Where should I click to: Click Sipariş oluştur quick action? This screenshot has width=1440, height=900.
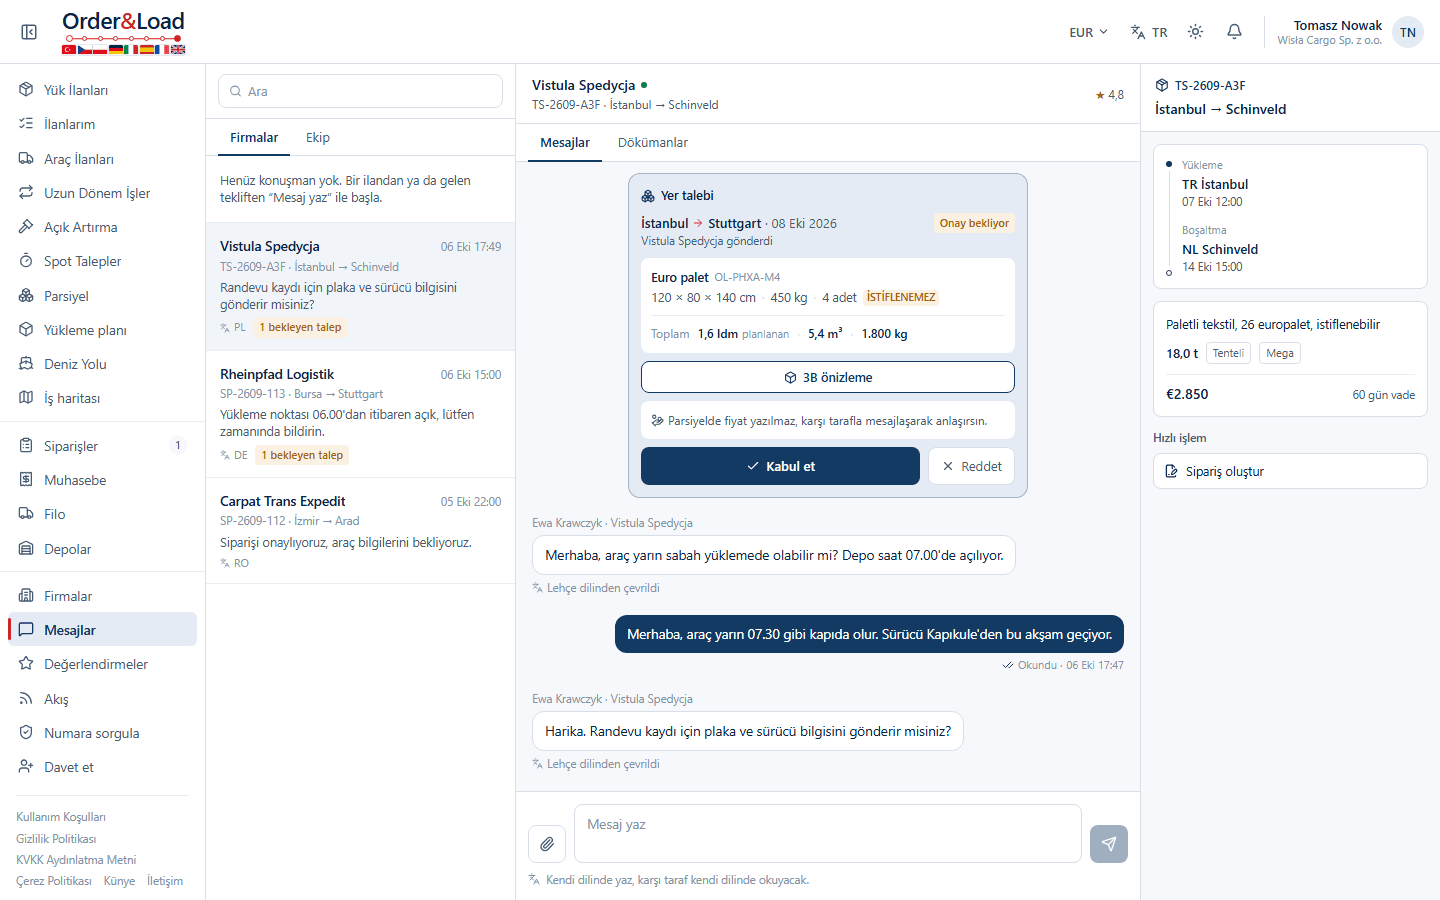click(x=1290, y=471)
